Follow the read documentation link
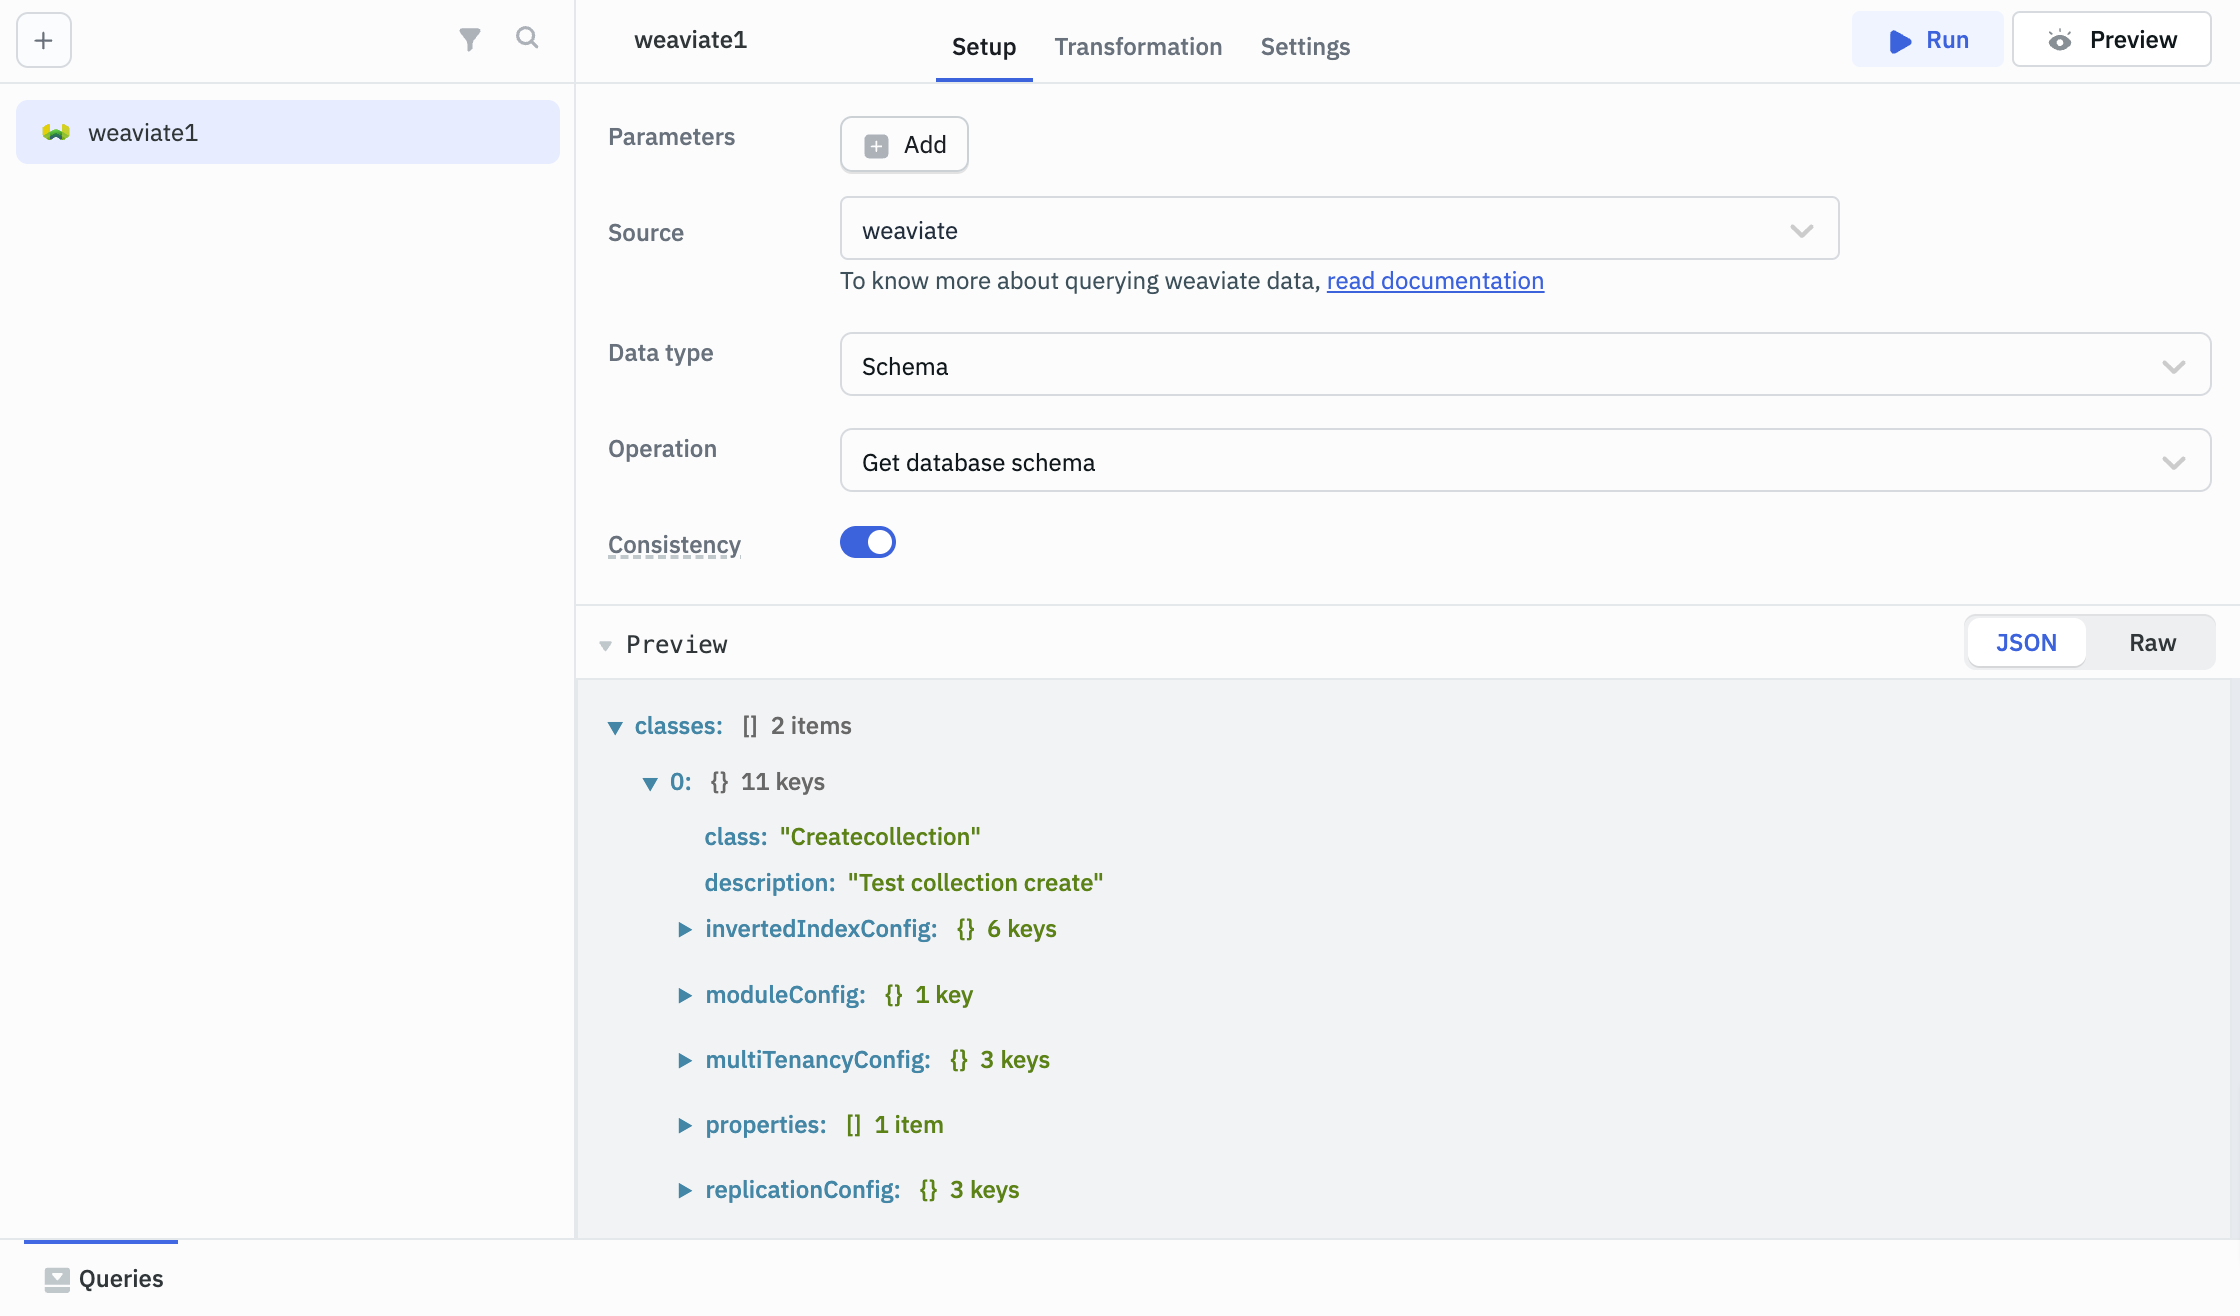 pos(1434,281)
